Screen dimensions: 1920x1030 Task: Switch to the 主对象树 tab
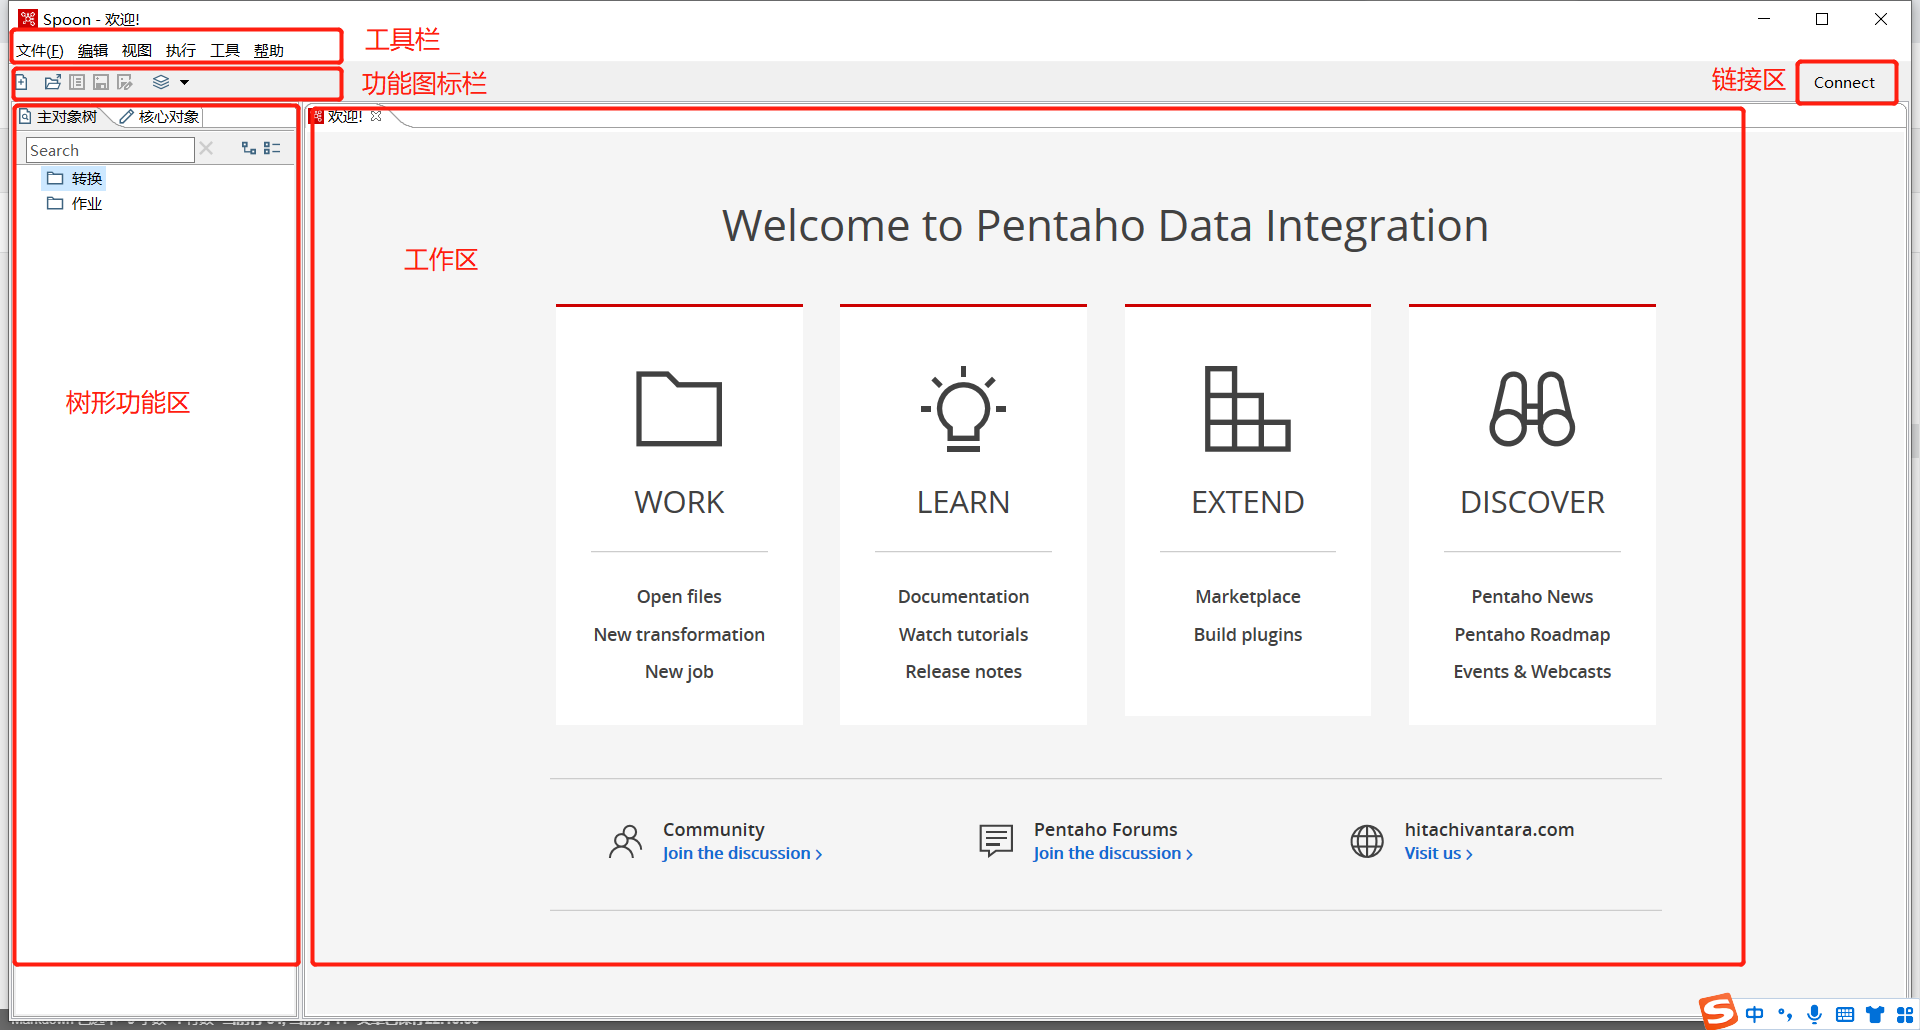pos(59,117)
